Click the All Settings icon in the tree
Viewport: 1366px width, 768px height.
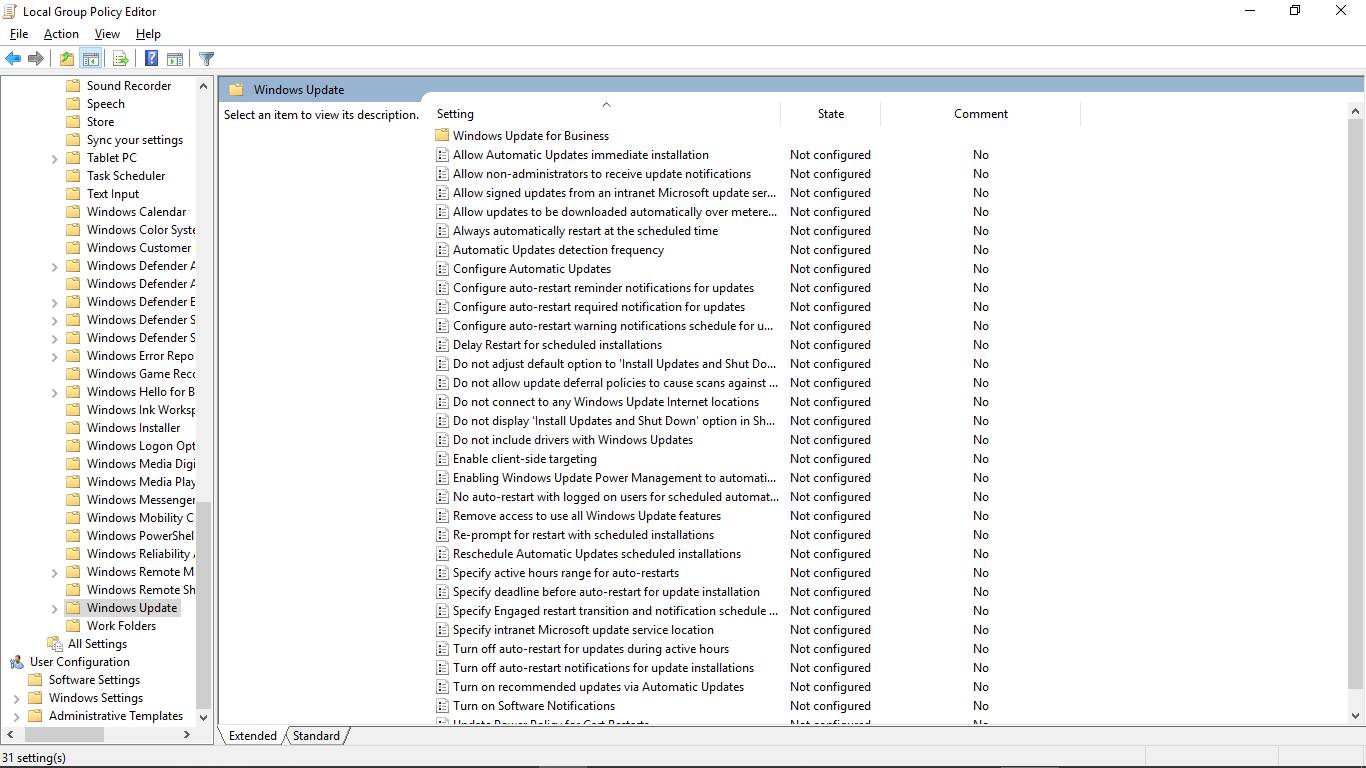55,644
